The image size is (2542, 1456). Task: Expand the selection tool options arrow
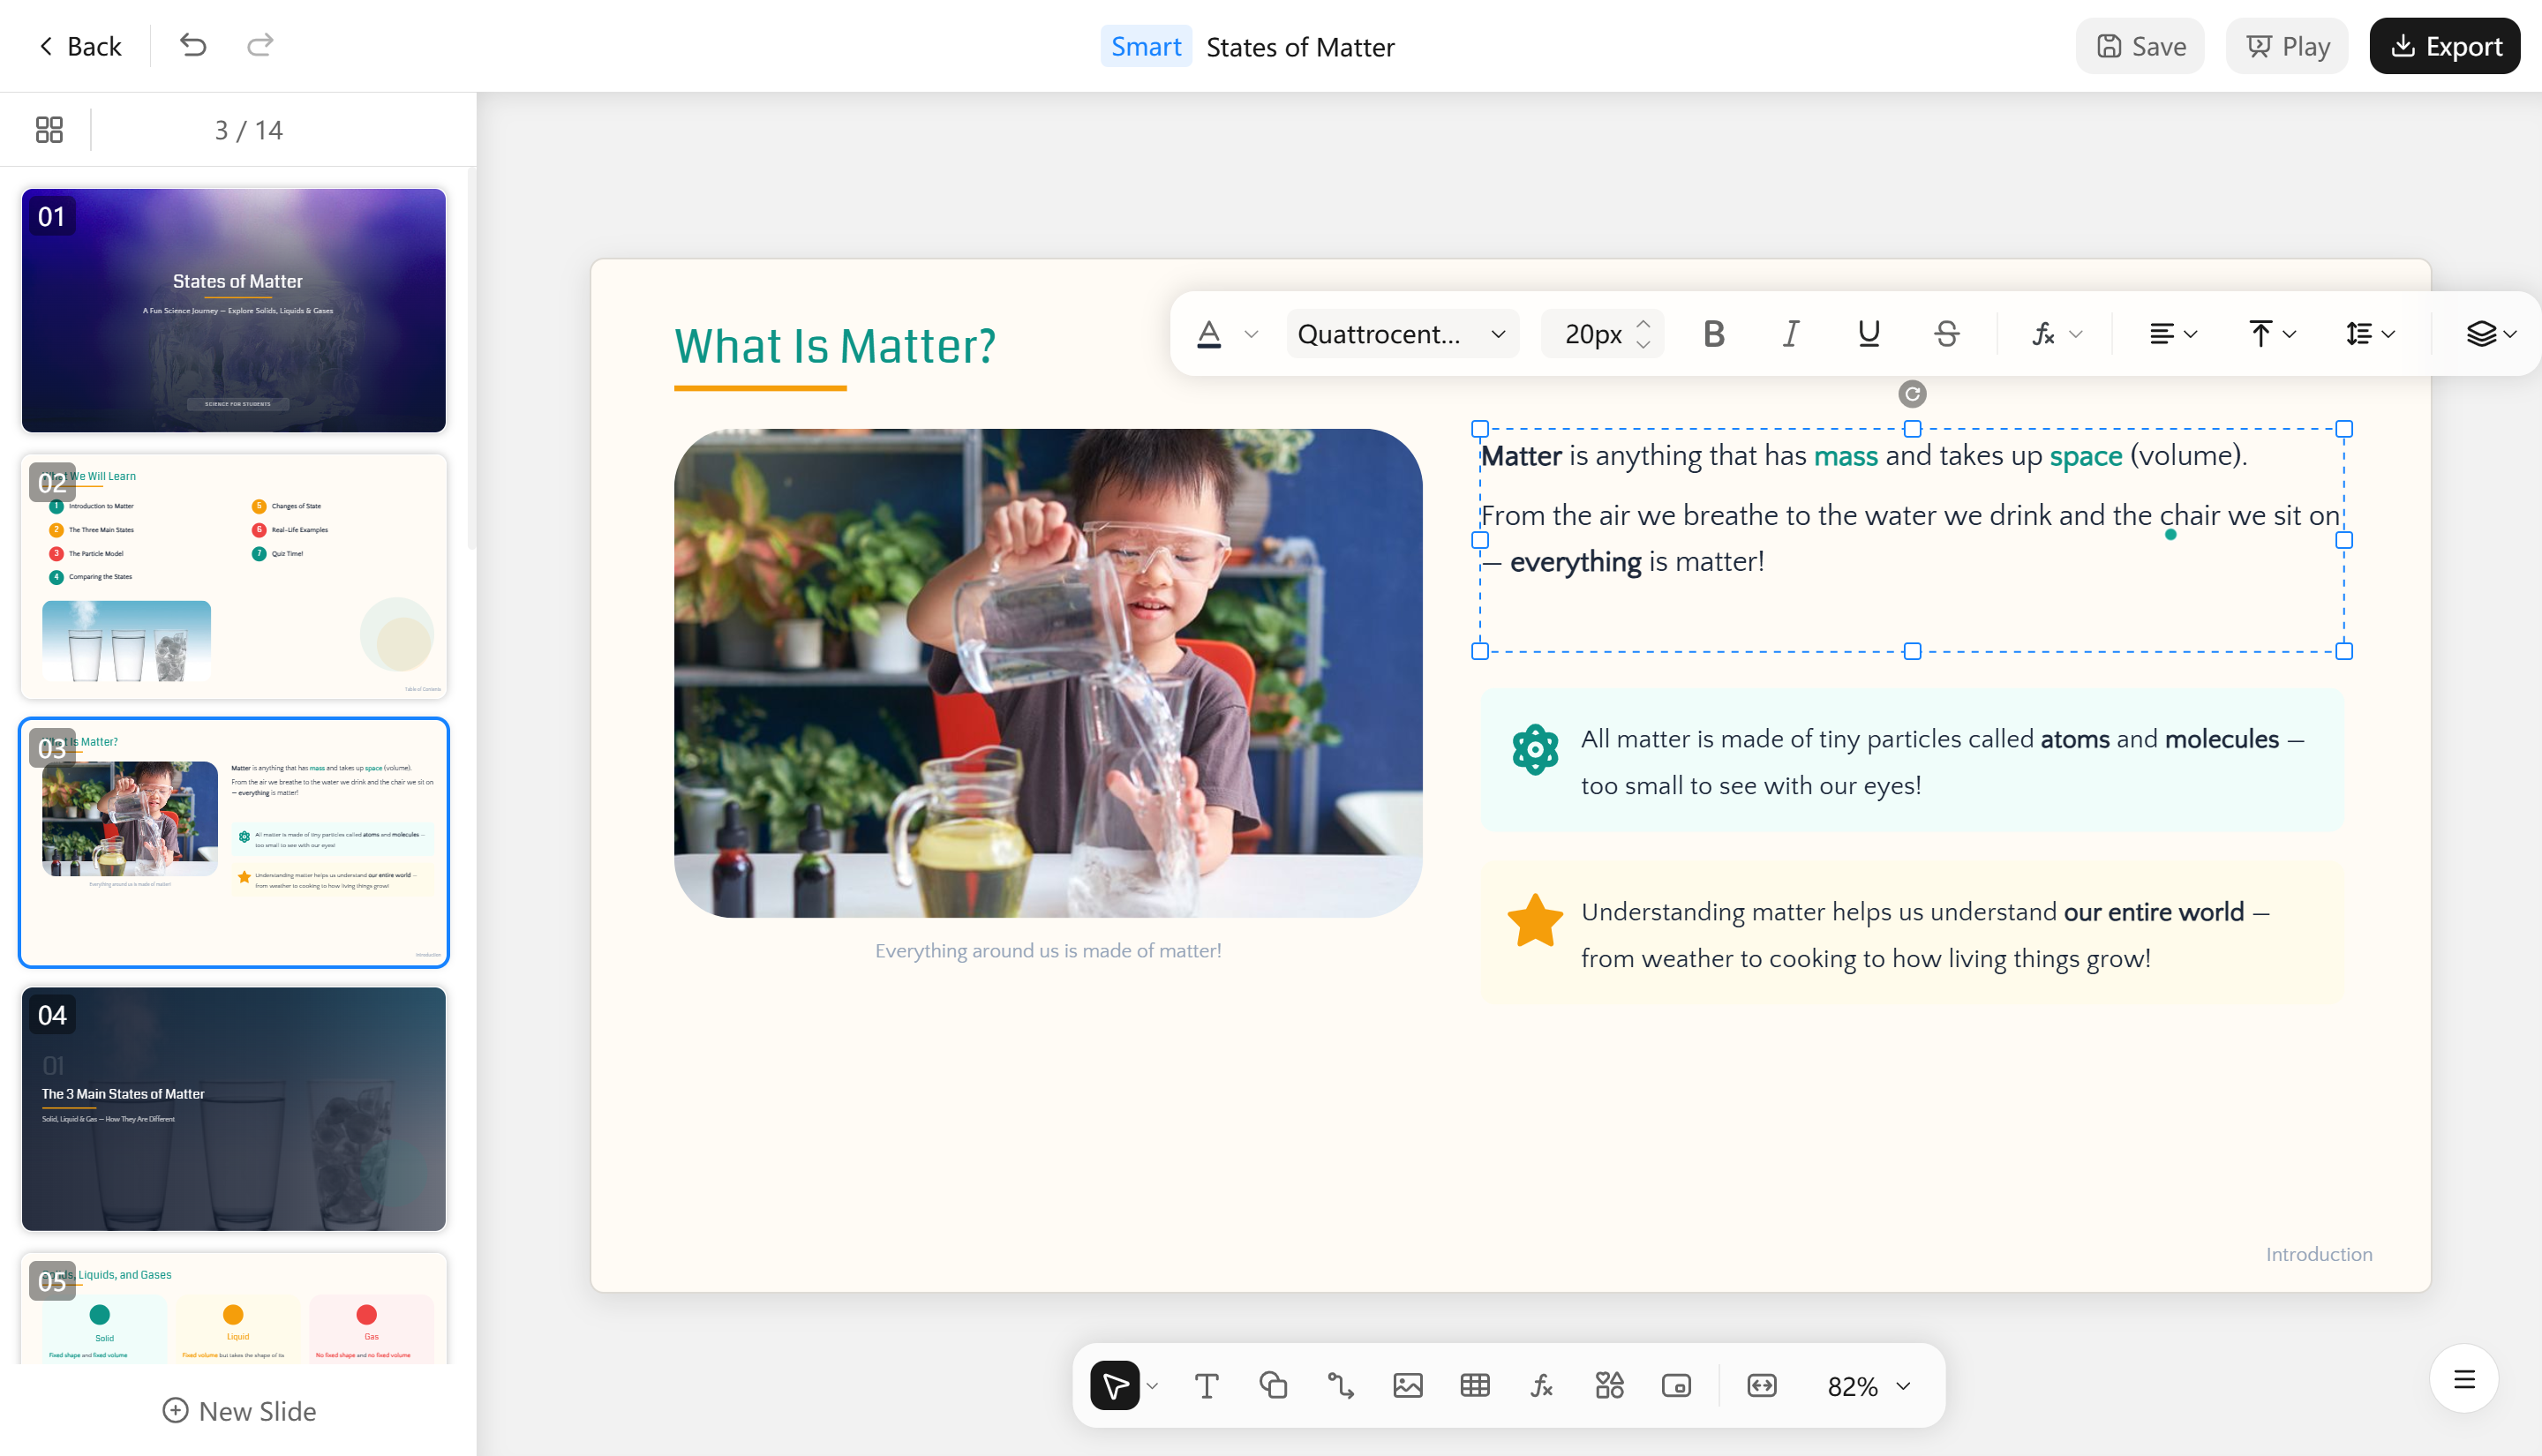point(1152,1386)
